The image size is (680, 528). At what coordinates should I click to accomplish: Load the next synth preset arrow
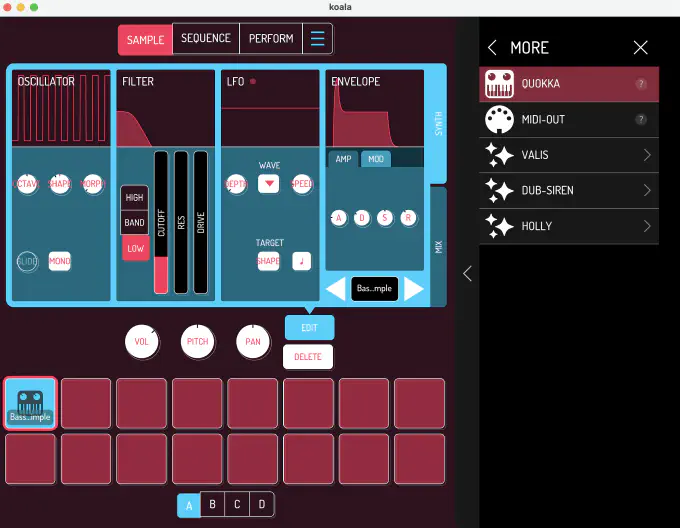tap(413, 288)
